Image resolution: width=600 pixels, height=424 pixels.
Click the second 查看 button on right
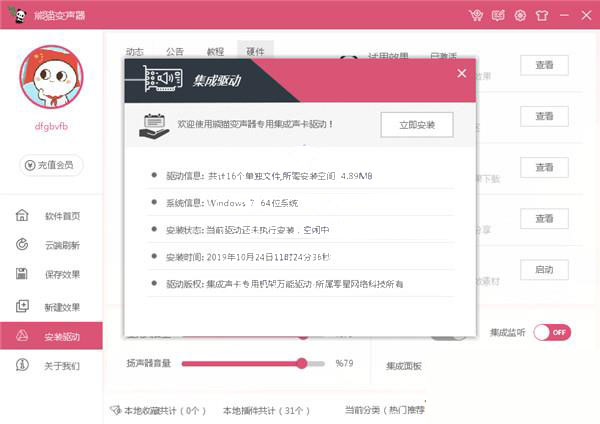(544, 116)
